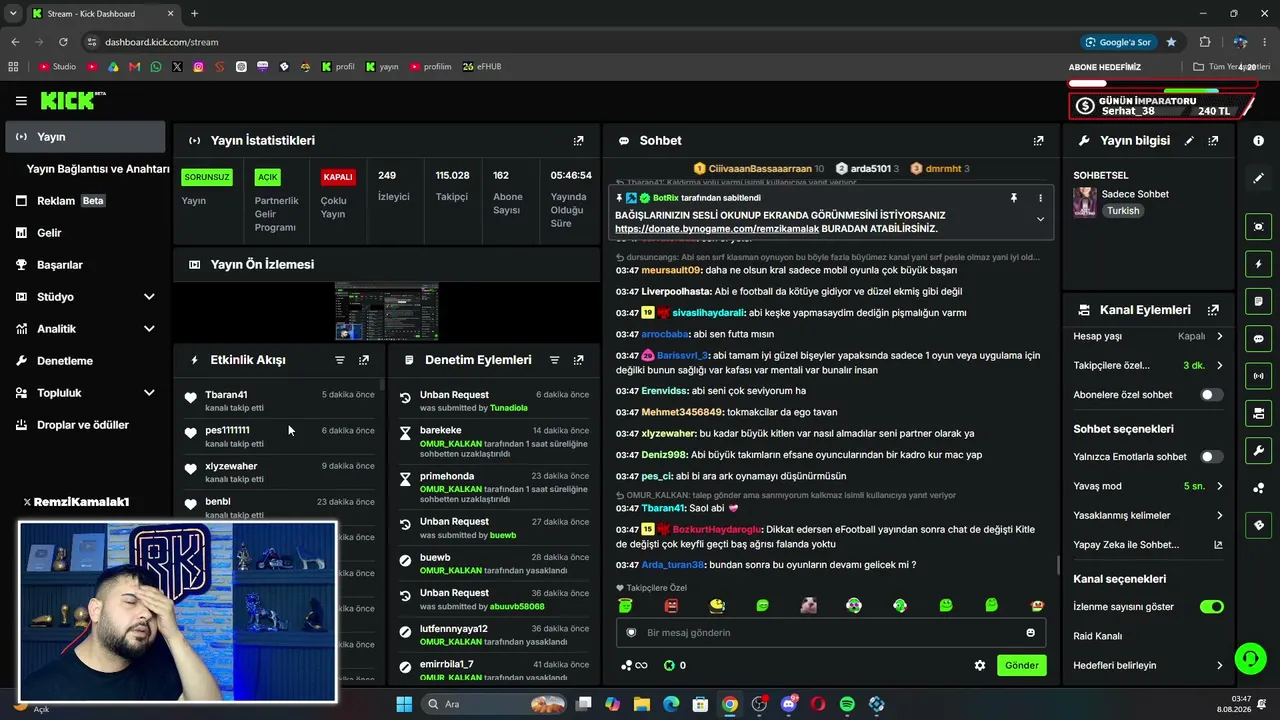Open Spotify from the taskbar

[847, 704]
